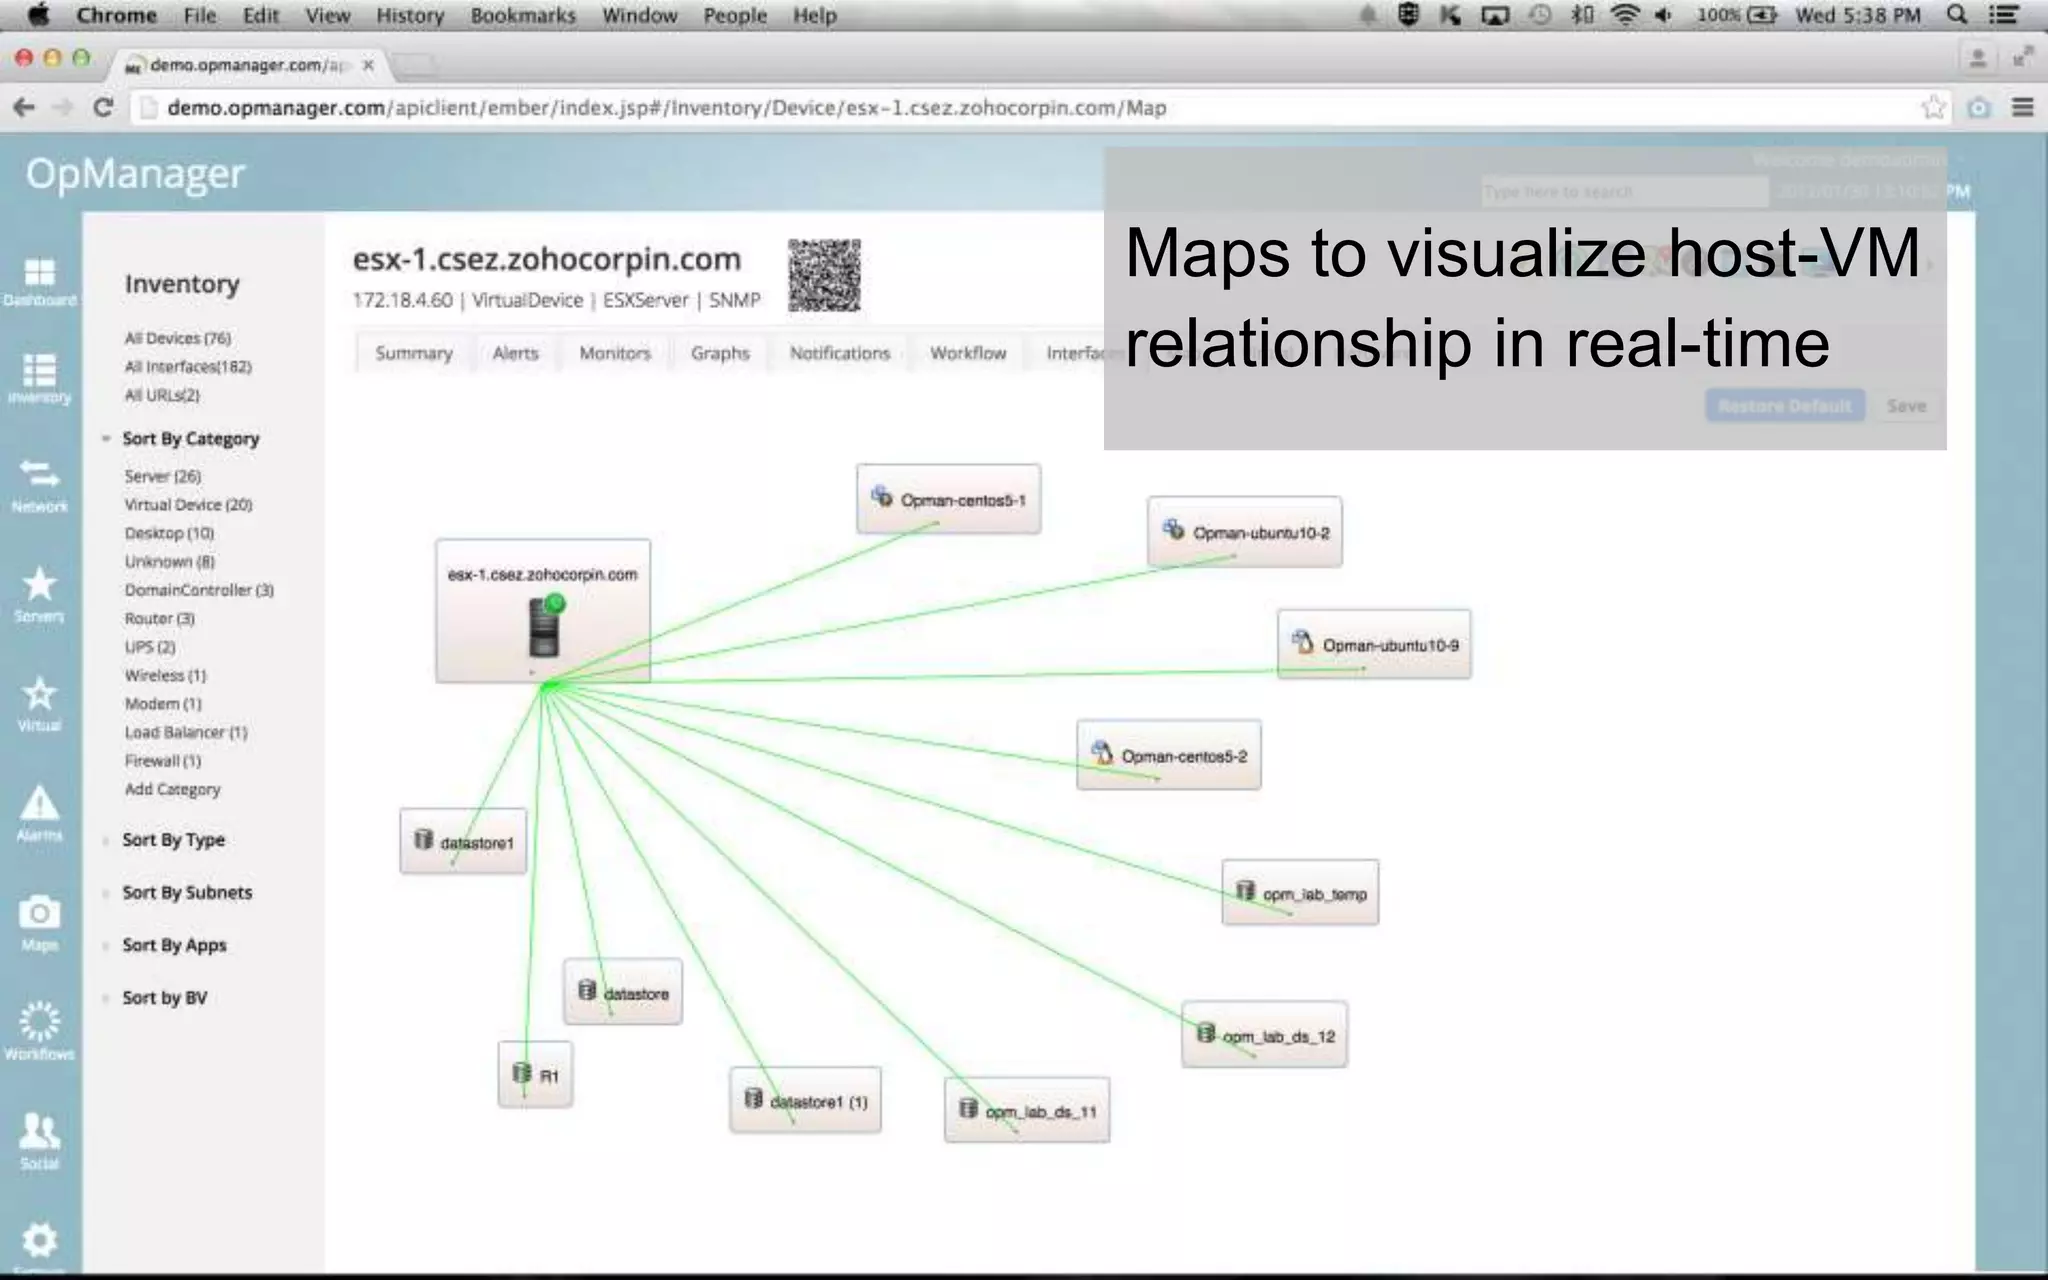Filter by Load Balancer (1) category
This screenshot has width=2048, height=1280.
click(x=186, y=732)
